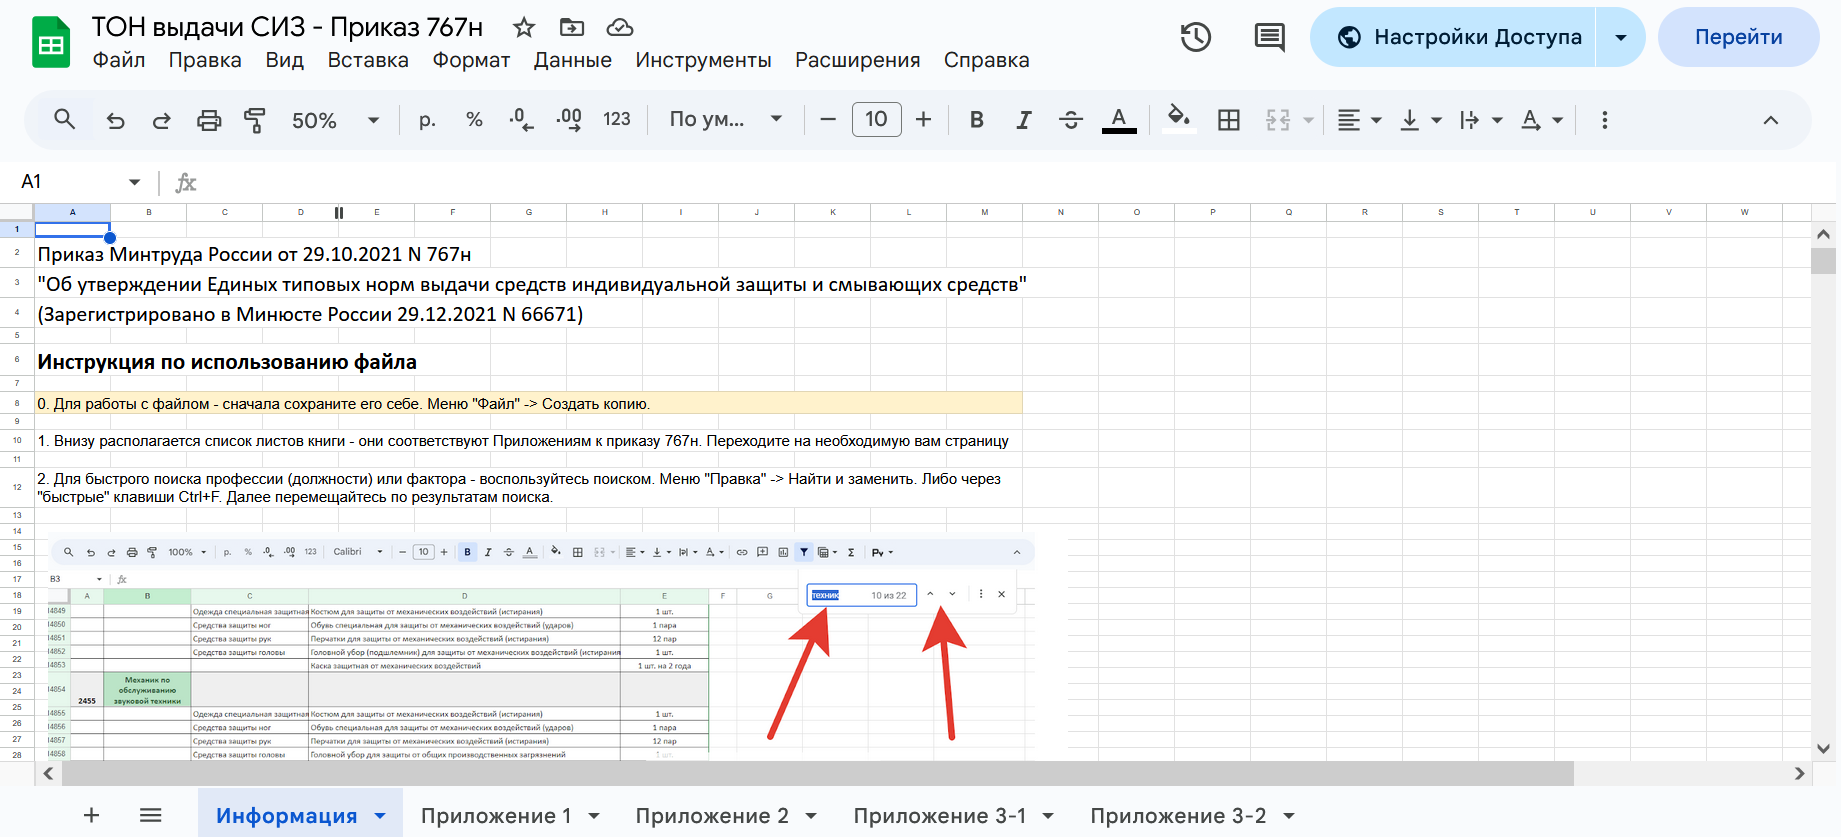Image resolution: width=1841 pixels, height=837 pixels.
Task: Click the borders grid icon
Action: [1229, 121]
